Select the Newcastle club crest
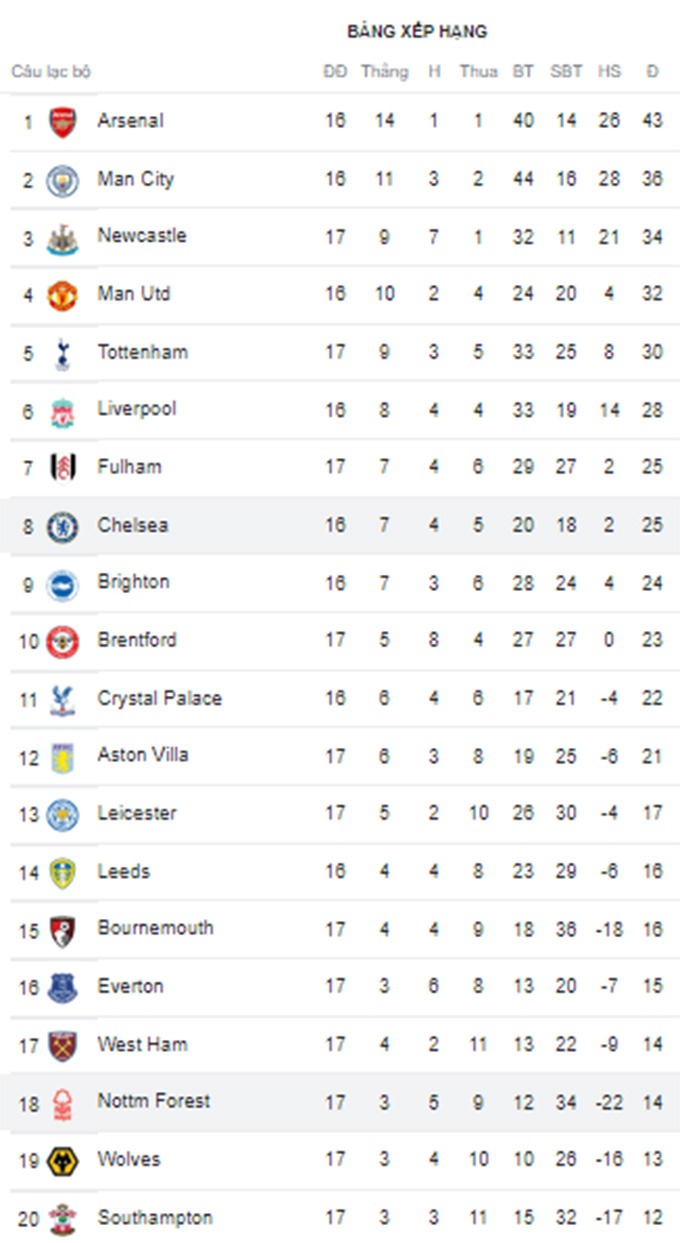Image resolution: width=680 pixels, height=1243 pixels. coord(63,238)
